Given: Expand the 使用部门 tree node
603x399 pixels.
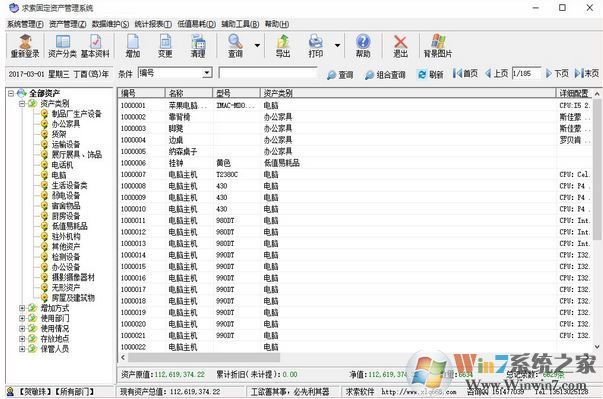Looking at the screenshot, I should 22,318.
